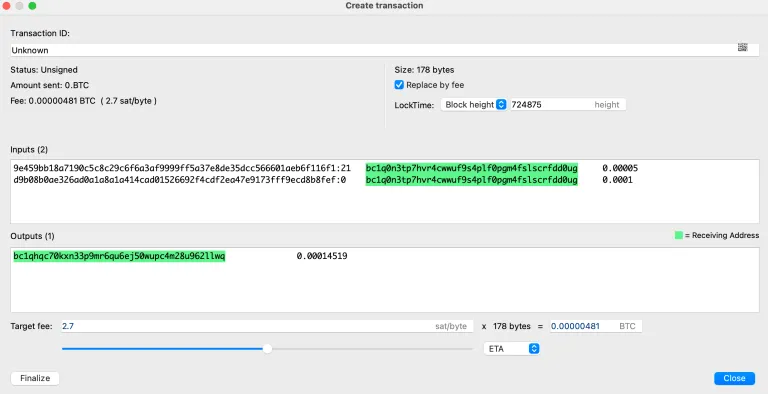The width and height of the screenshot is (768, 394).
Task: Select input row starting d9b08b0ae3
Action: pos(323,180)
